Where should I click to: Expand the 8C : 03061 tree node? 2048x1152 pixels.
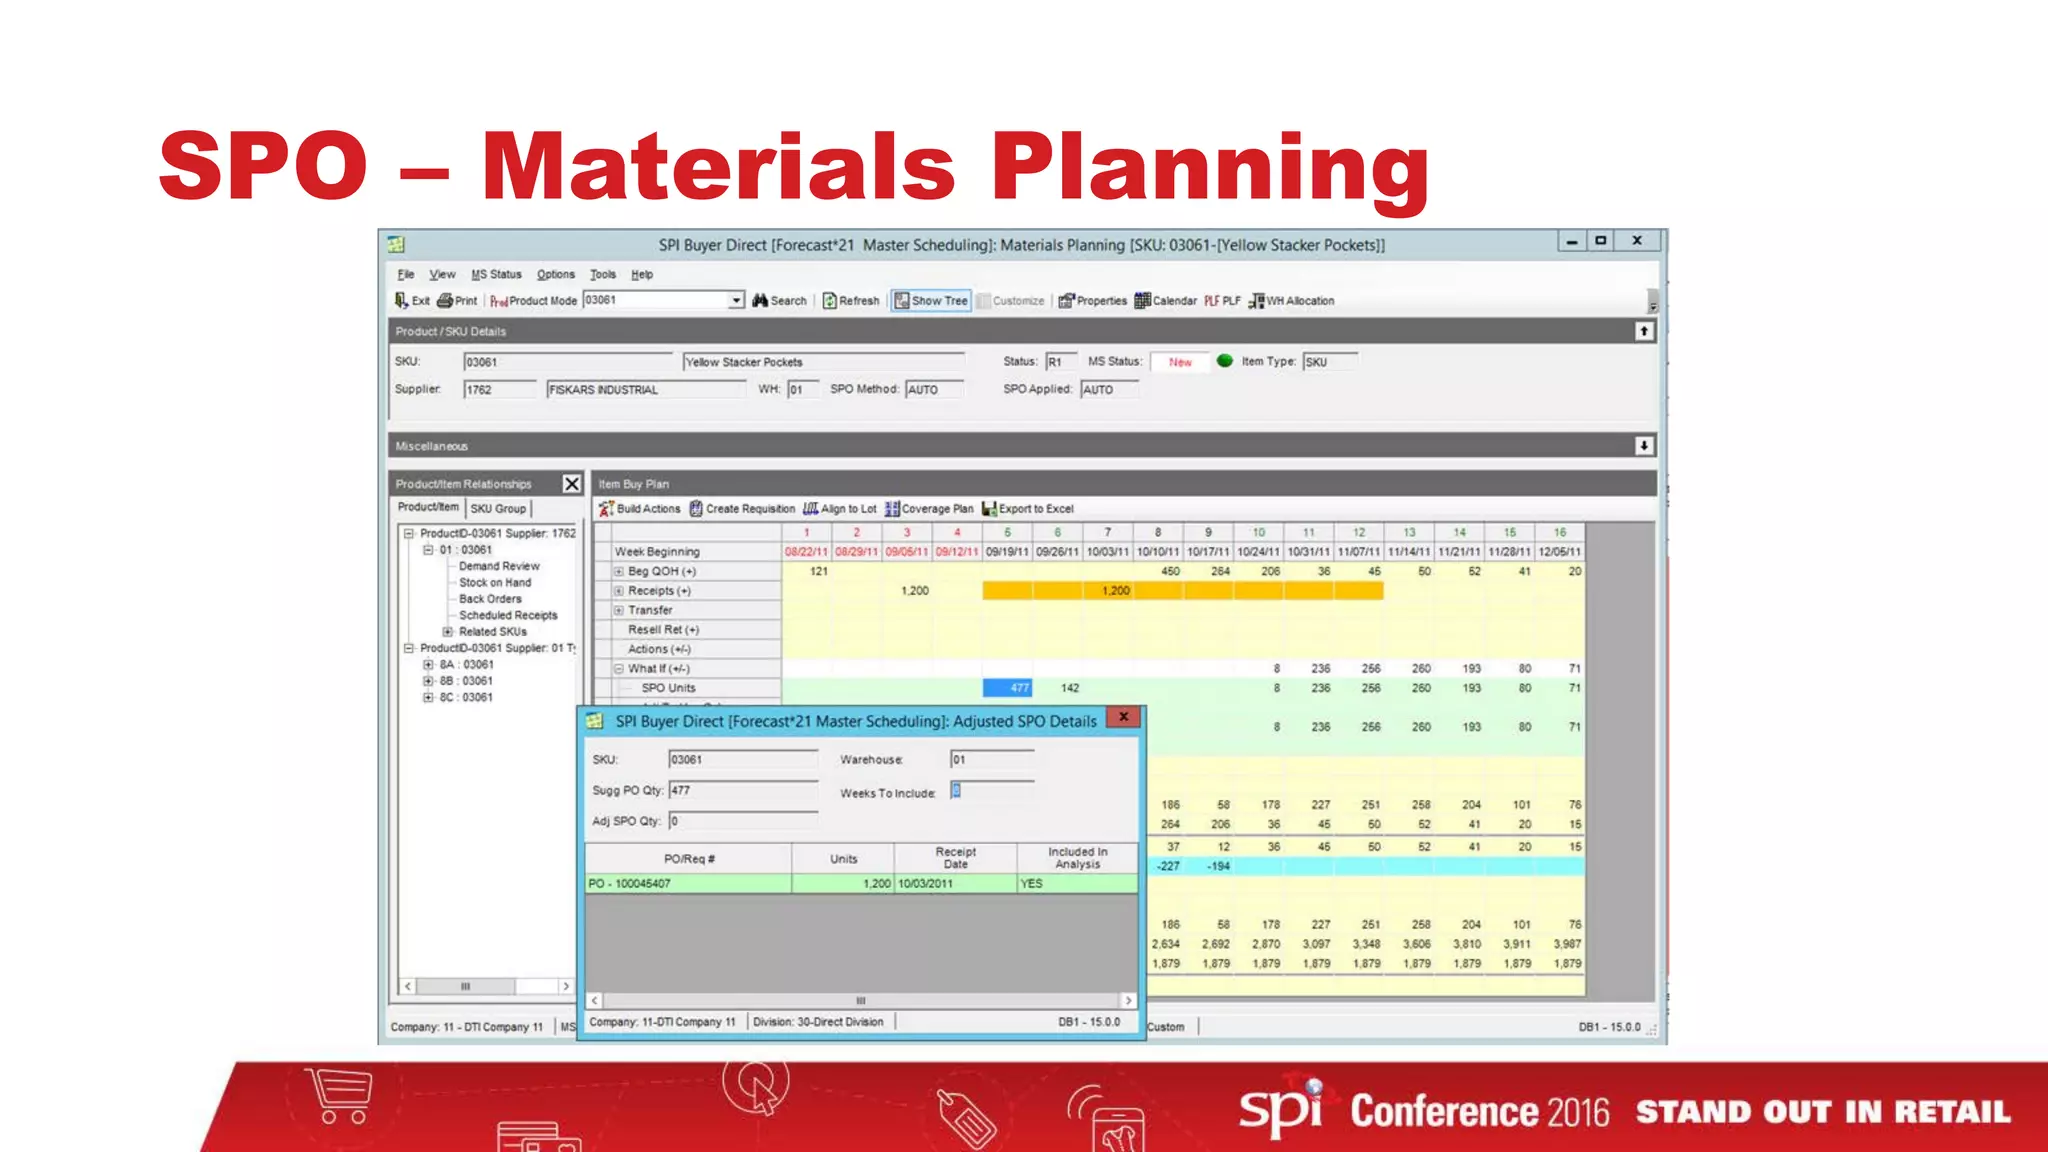(428, 698)
